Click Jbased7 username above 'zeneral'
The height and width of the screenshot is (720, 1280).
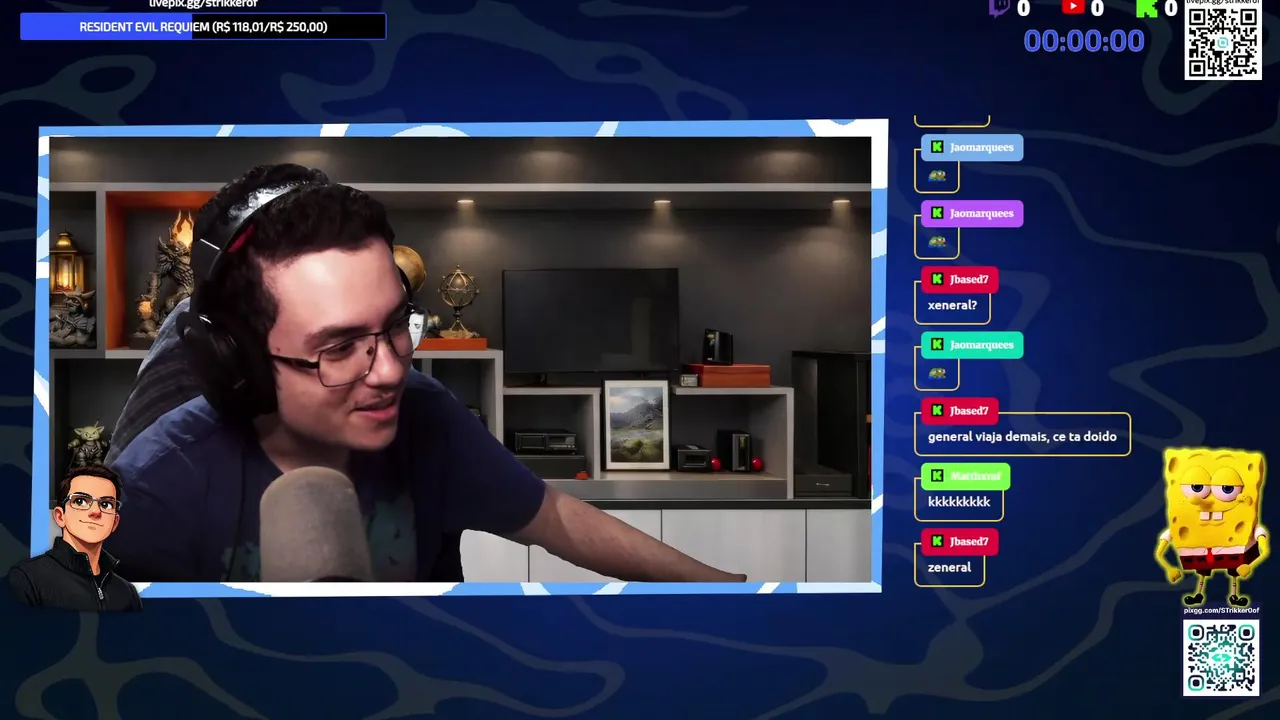[969, 542]
